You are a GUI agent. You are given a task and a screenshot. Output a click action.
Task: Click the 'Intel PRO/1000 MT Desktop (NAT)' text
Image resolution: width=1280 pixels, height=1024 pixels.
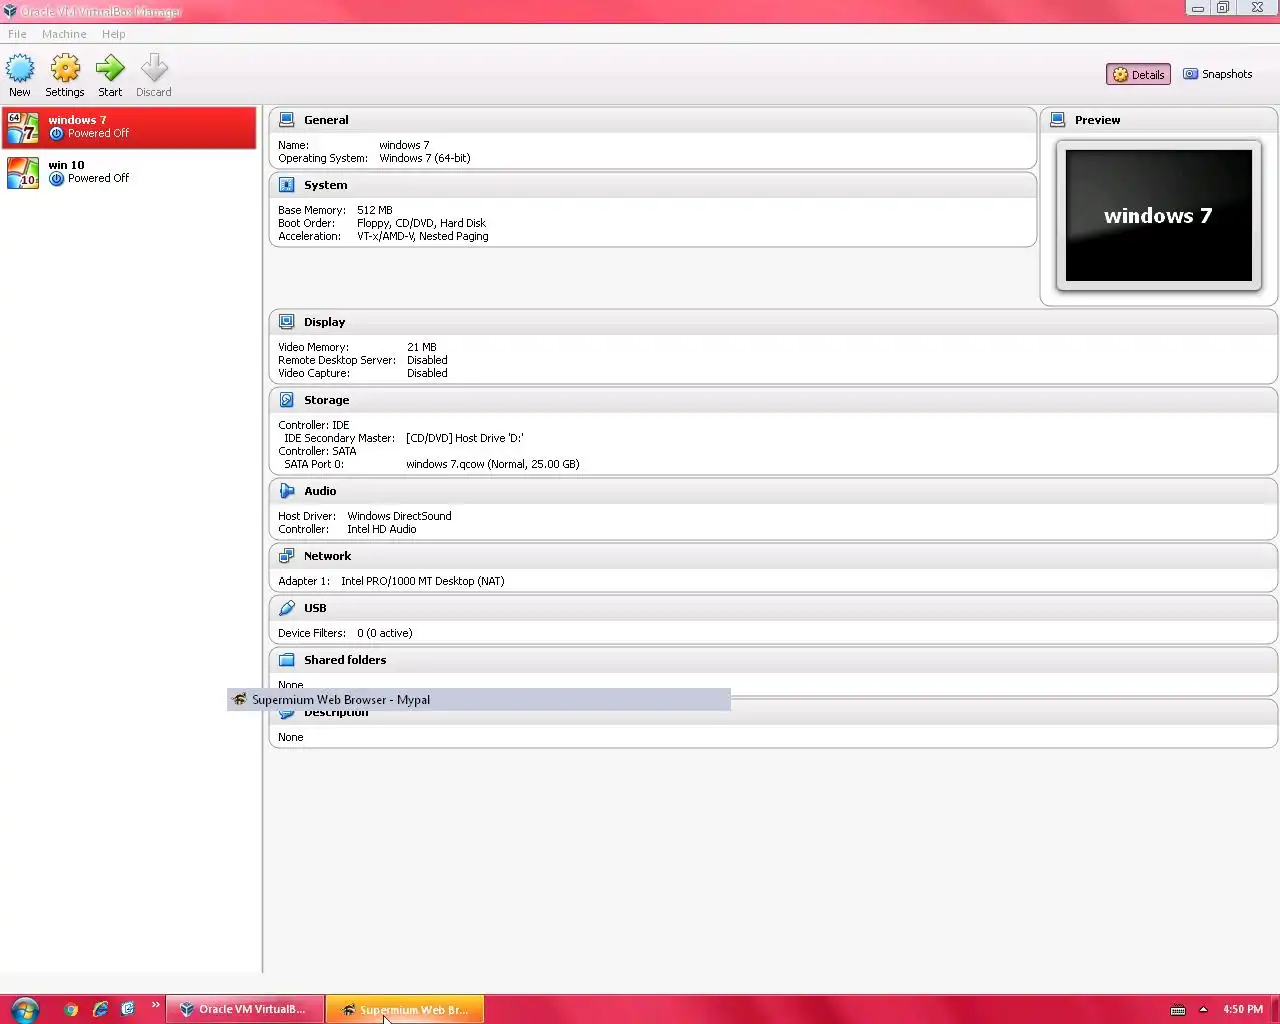point(423,581)
